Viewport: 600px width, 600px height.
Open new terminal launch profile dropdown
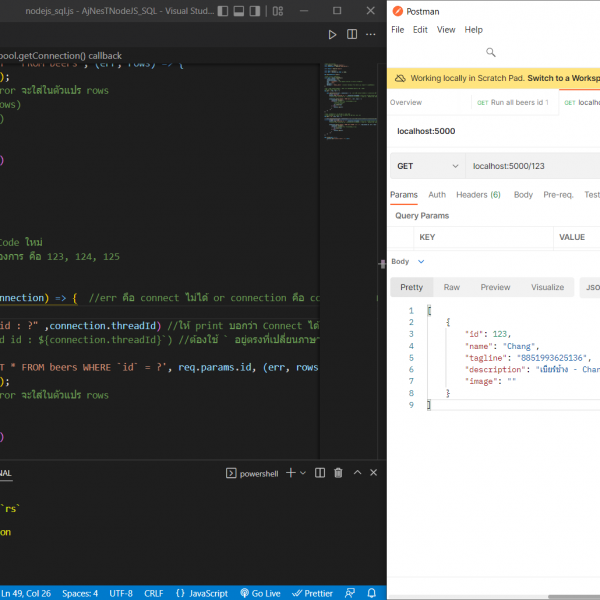tap(304, 473)
